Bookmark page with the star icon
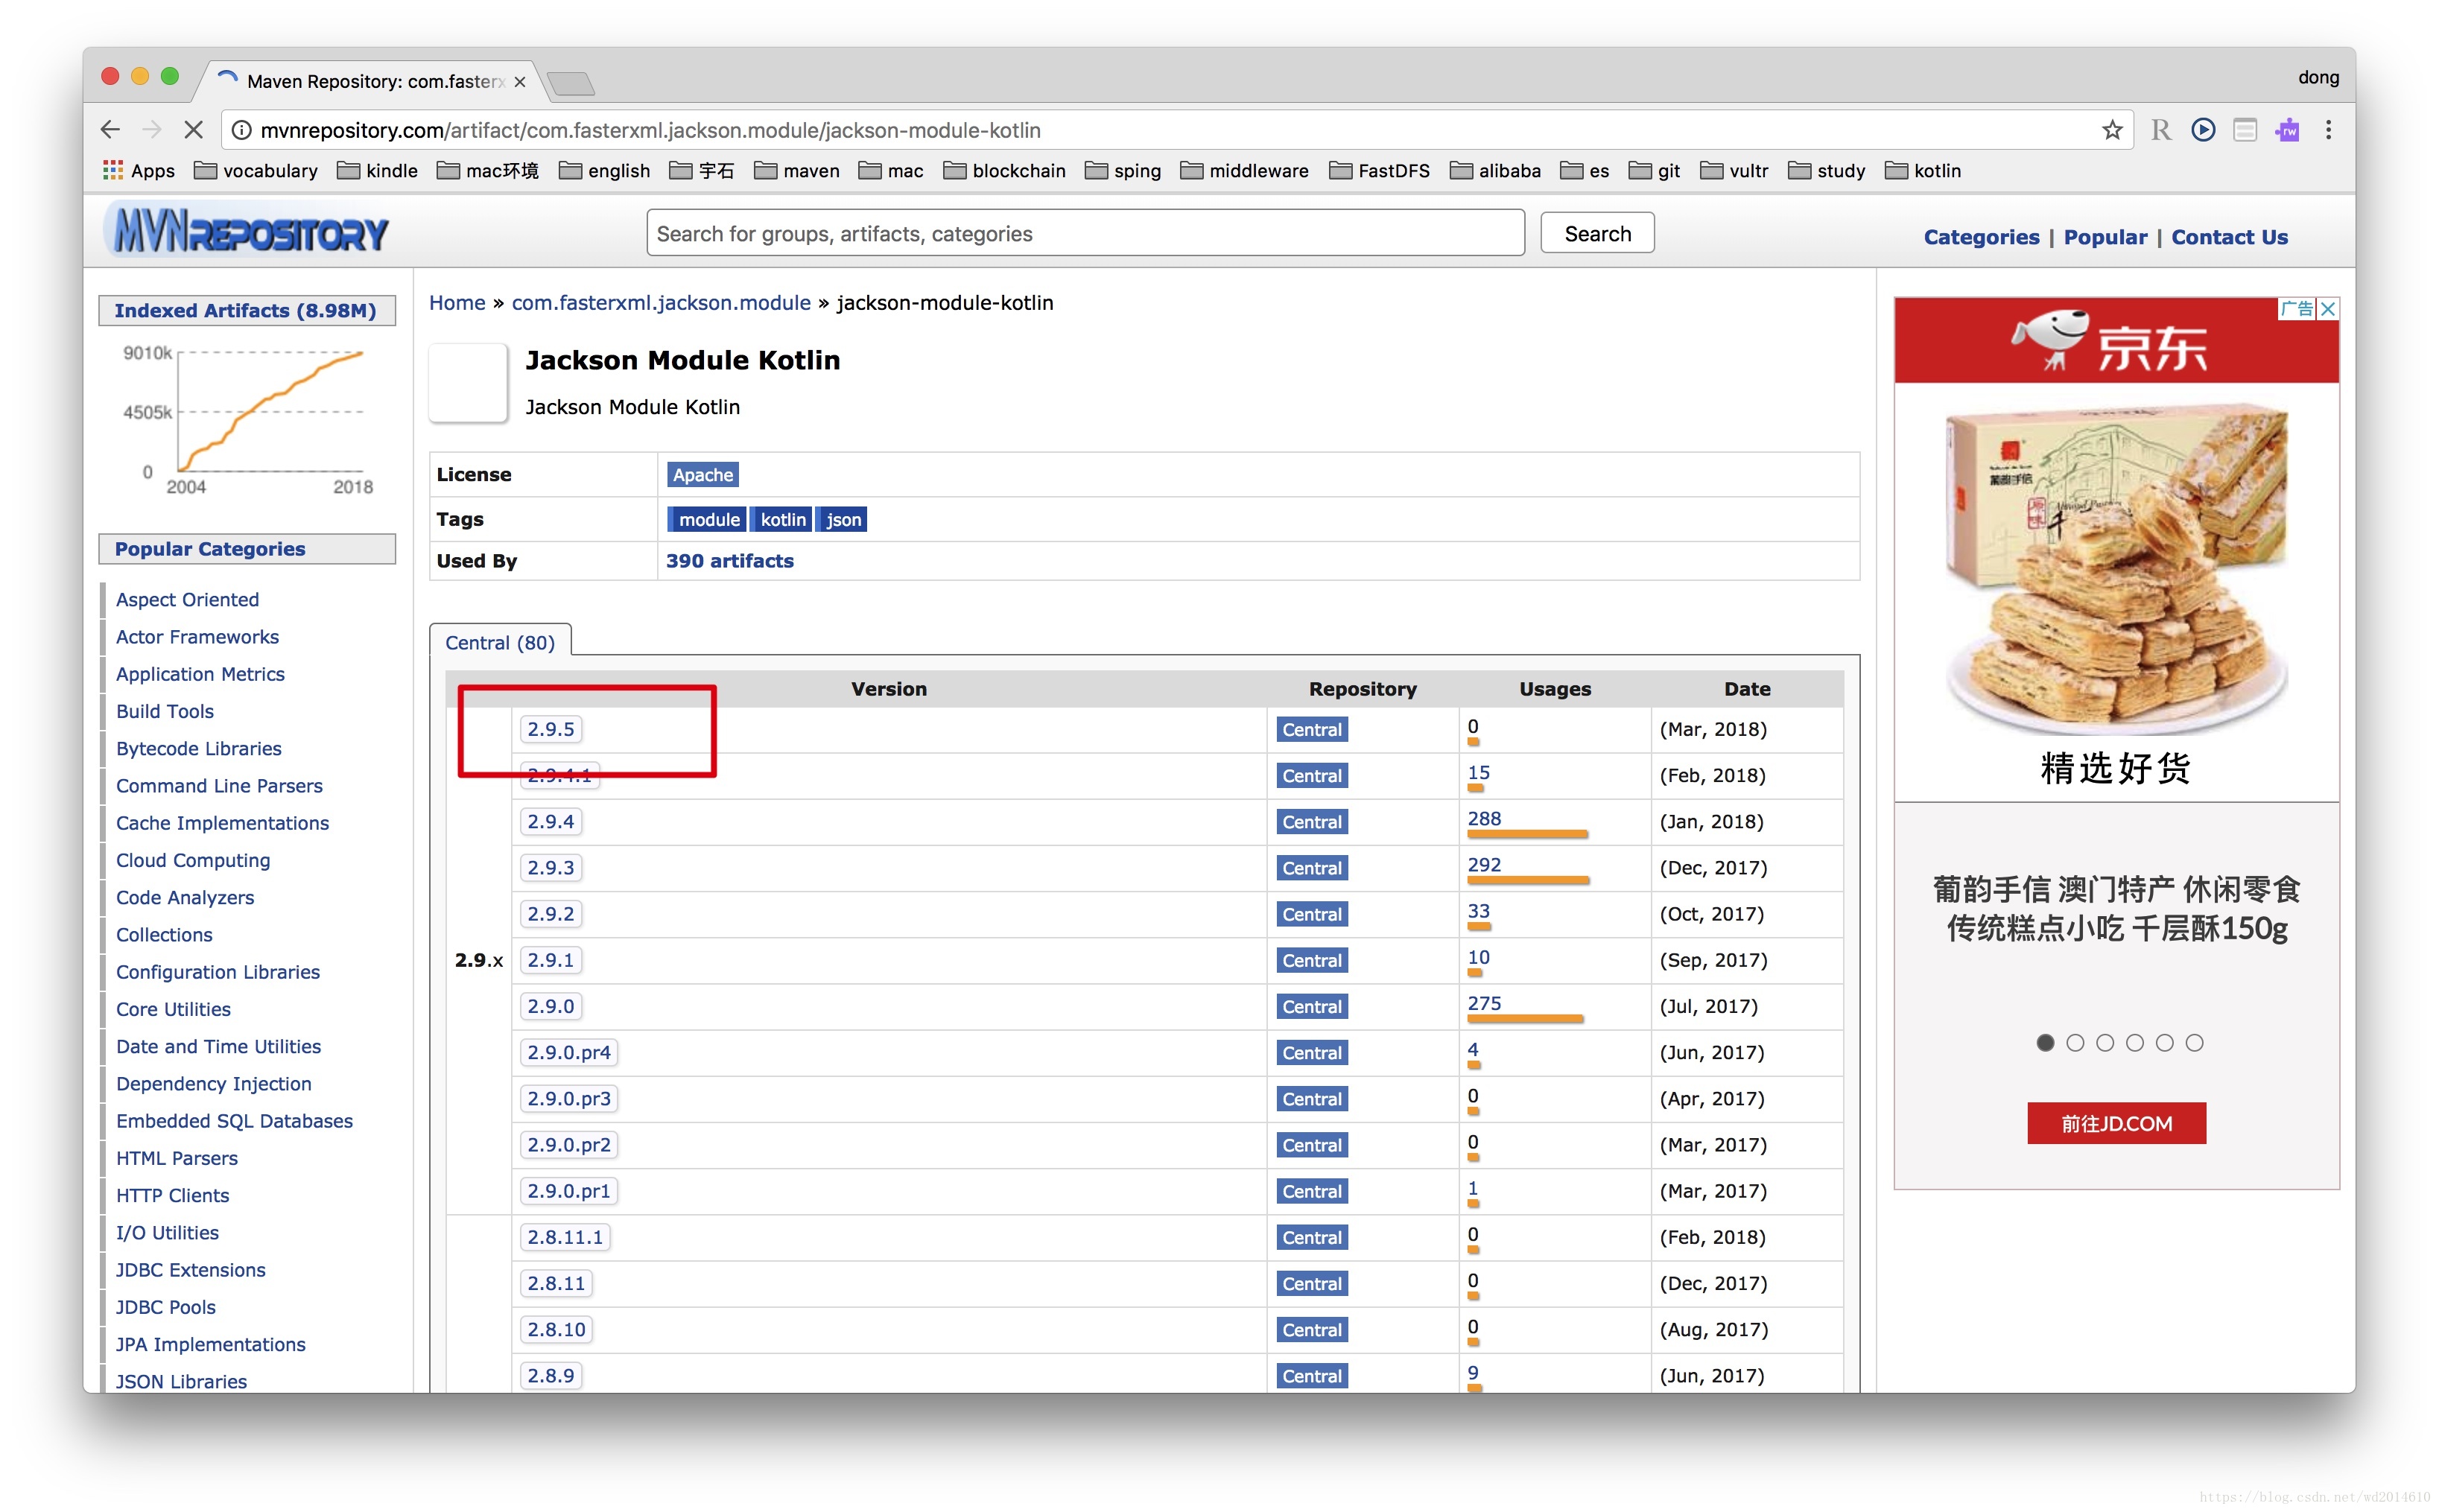Viewport: 2439px width, 1512px height. tap(2111, 130)
